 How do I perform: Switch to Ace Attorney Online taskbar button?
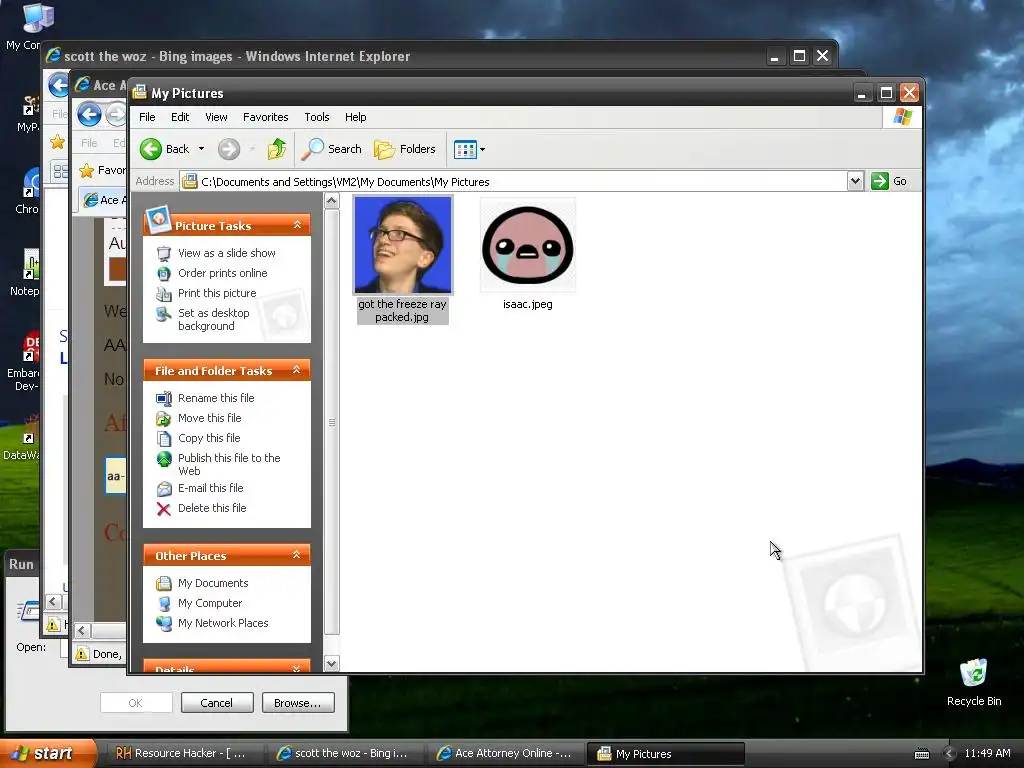tap(506, 754)
